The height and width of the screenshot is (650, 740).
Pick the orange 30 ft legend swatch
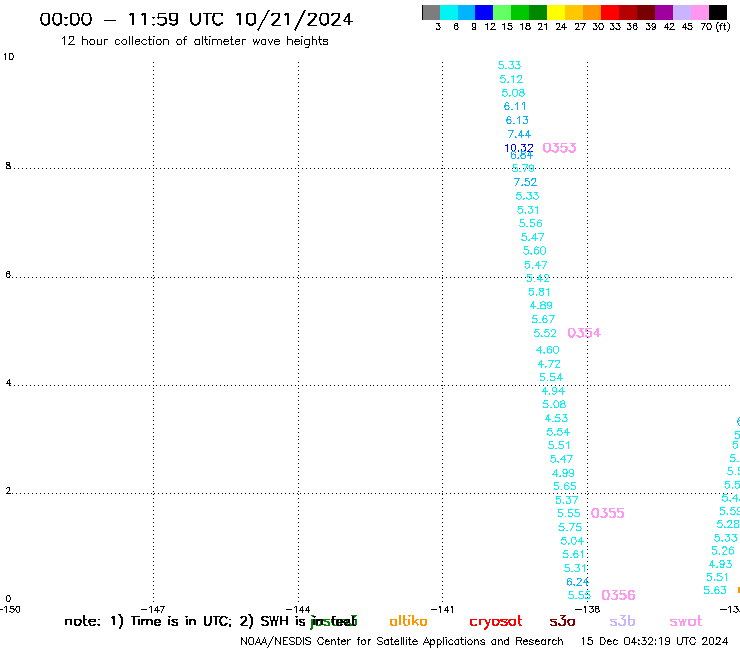(592, 12)
